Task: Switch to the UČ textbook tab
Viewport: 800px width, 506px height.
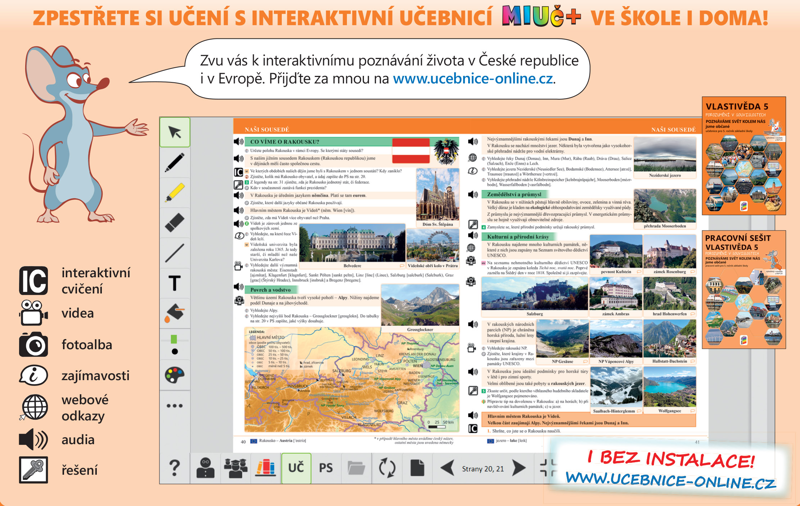Action: tap(296, 468)
